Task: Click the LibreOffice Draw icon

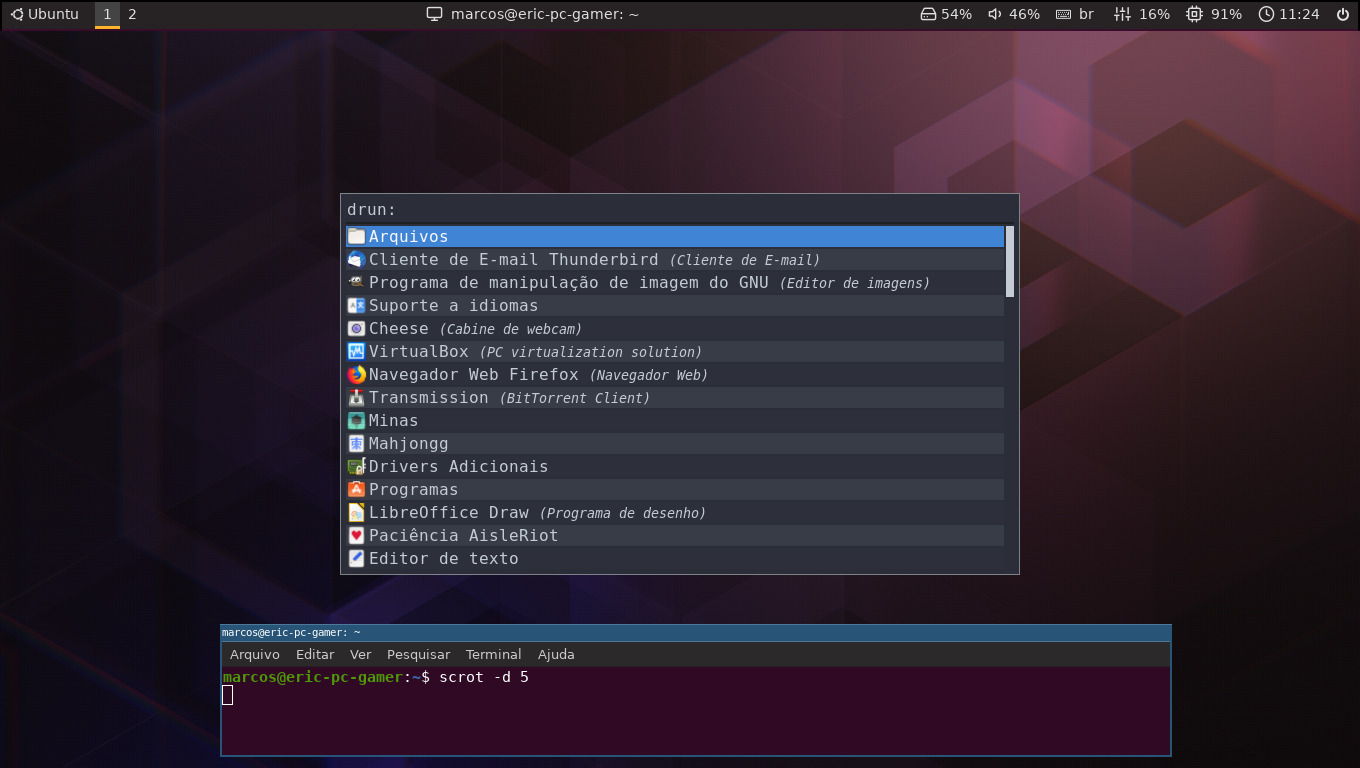Action: [356, 512]
